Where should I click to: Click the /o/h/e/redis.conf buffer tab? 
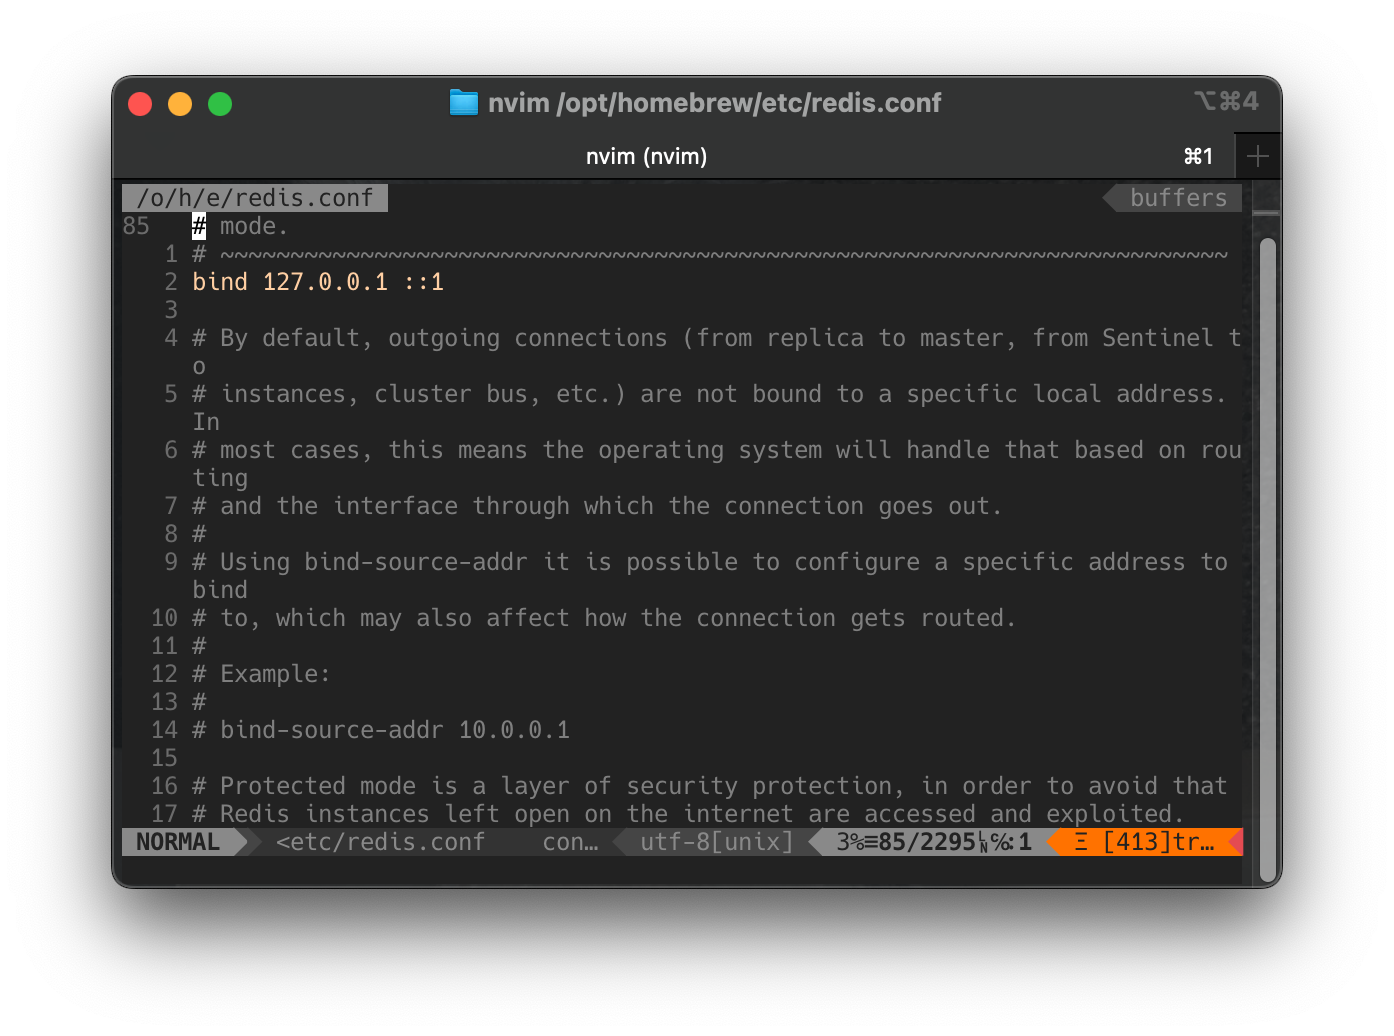[x=255, y=198]
